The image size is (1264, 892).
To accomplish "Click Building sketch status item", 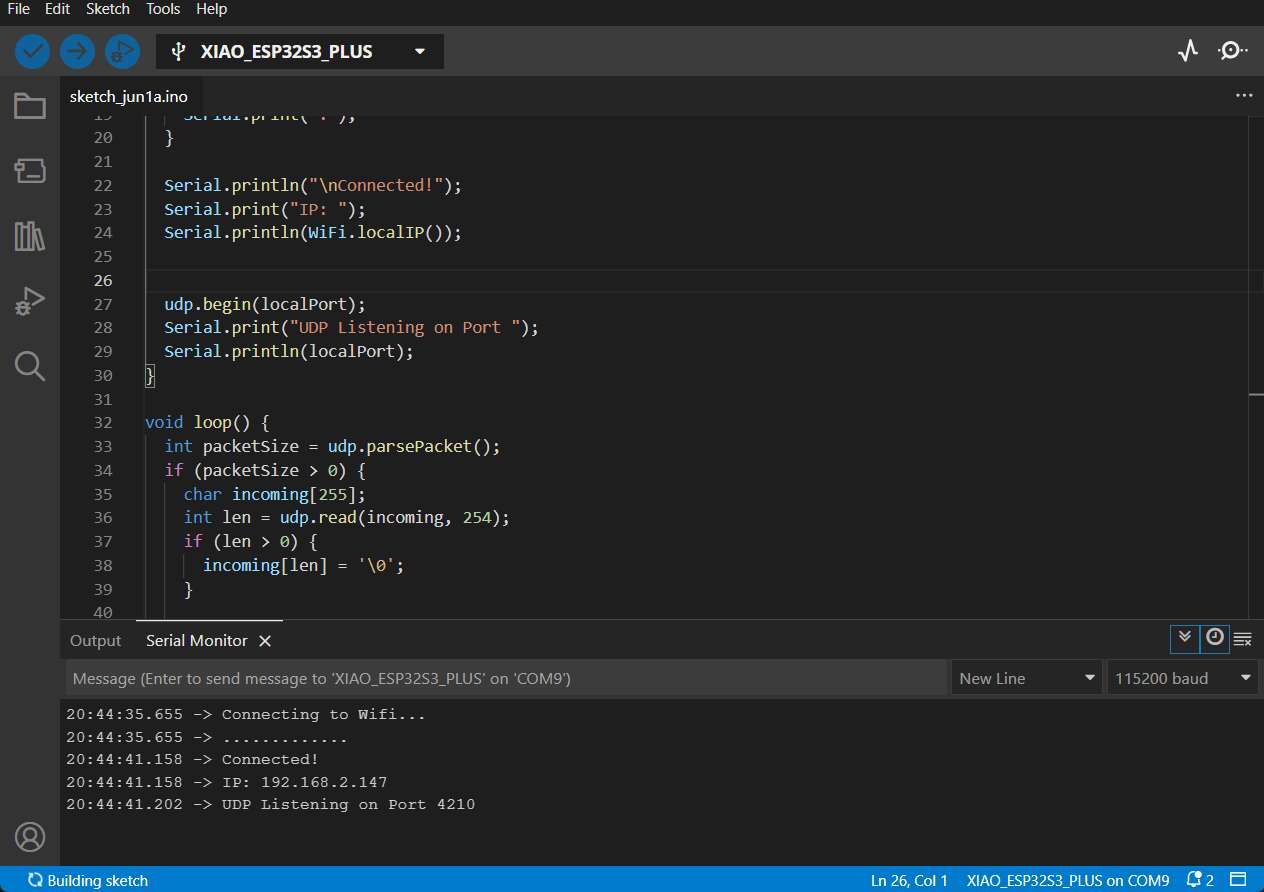I will [88, 880].
